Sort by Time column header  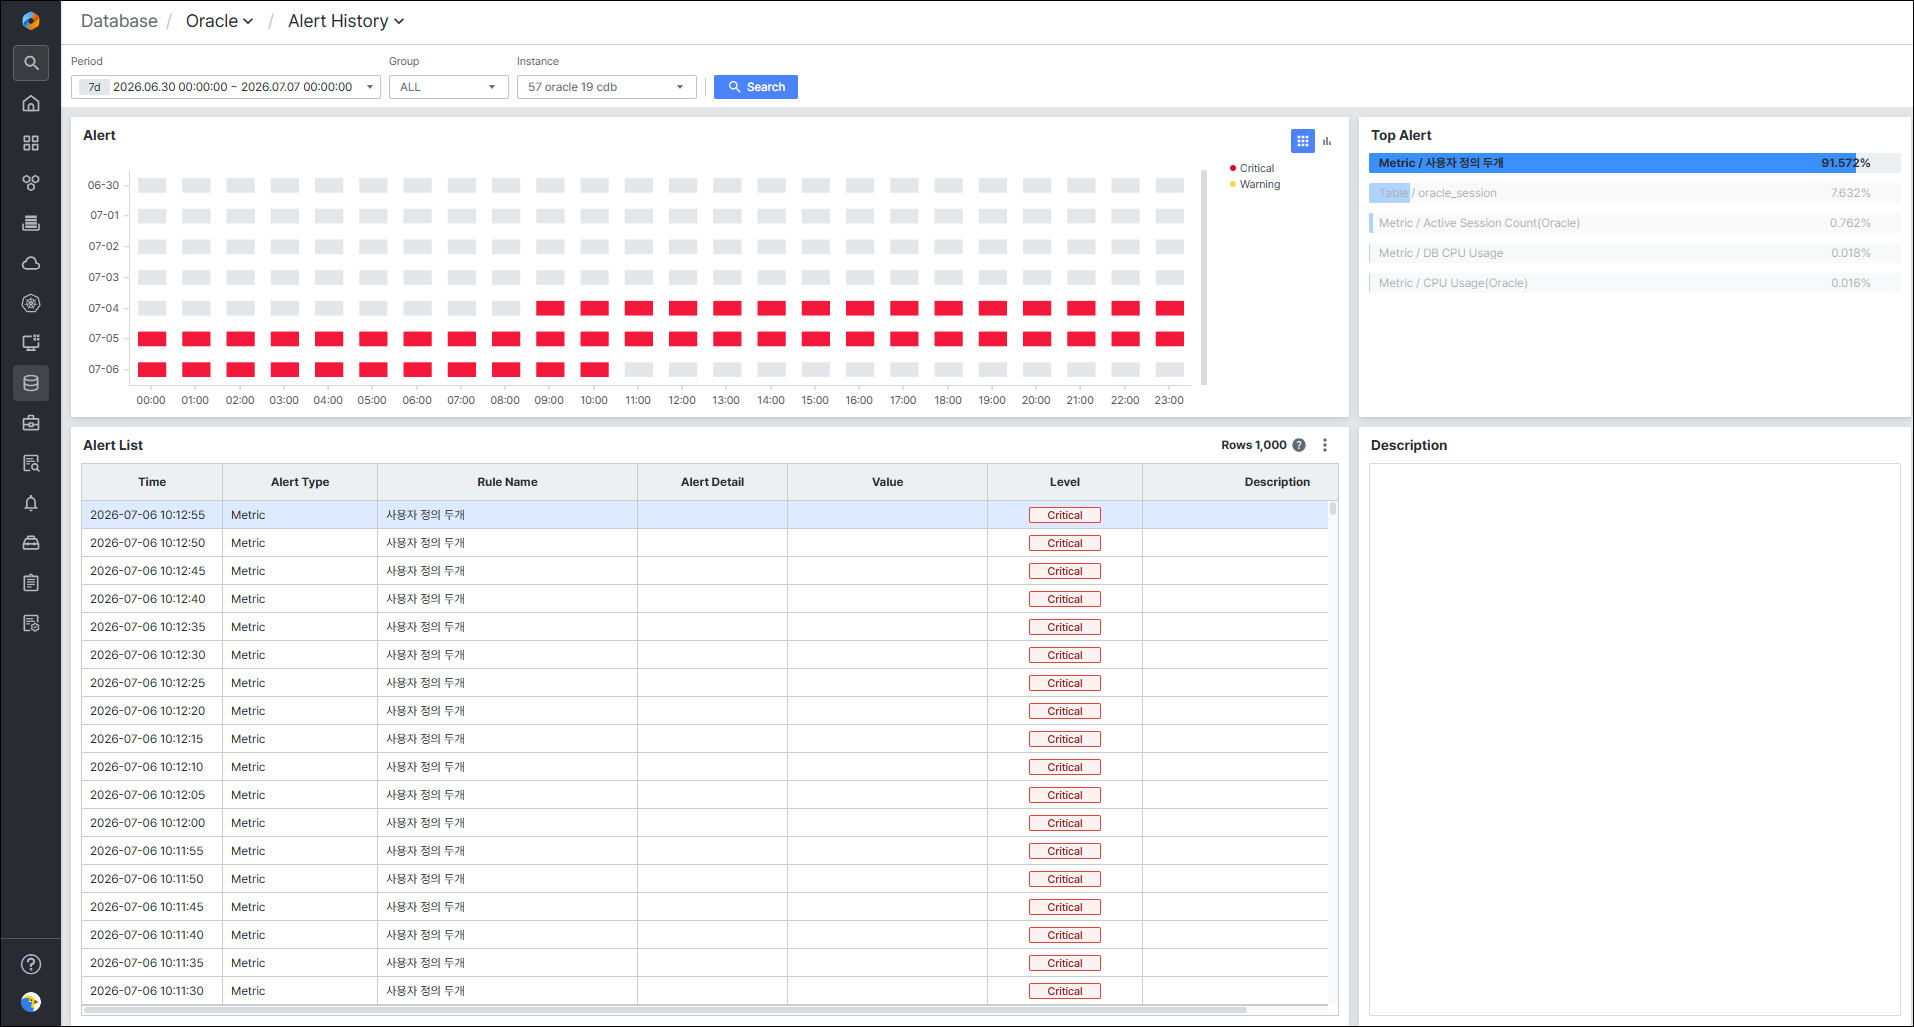point(152,482)
